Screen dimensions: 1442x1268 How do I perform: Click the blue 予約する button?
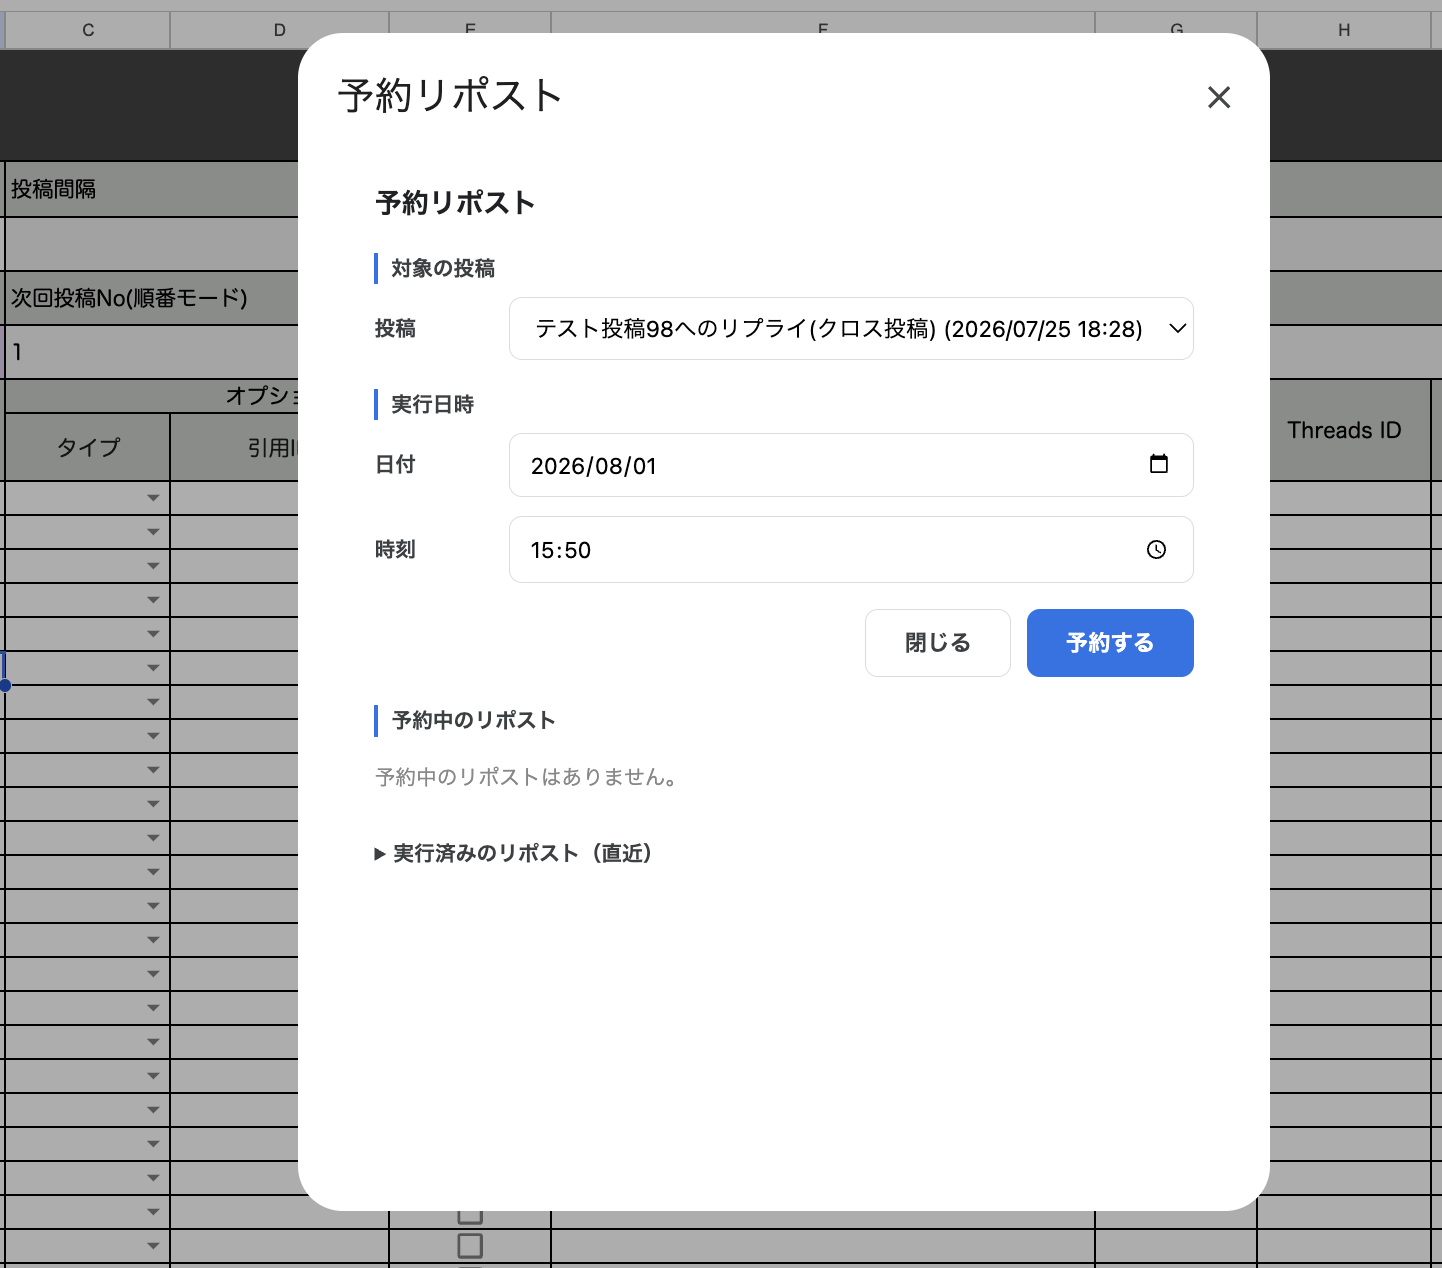click(1110, 643)
